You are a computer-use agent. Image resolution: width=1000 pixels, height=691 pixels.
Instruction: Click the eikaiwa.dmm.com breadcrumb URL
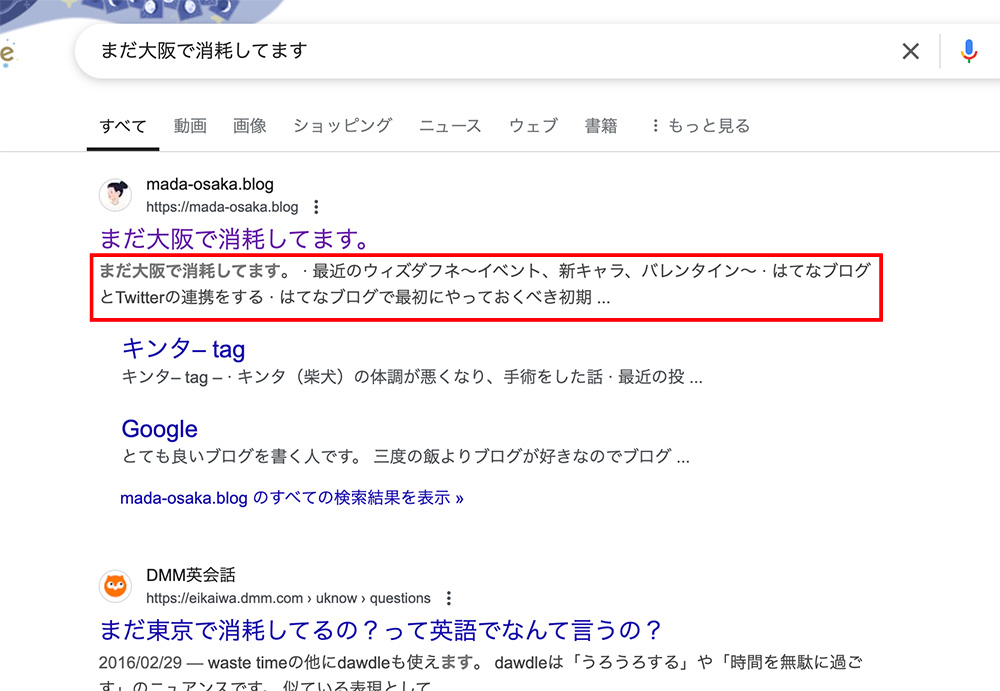(288, 598)
